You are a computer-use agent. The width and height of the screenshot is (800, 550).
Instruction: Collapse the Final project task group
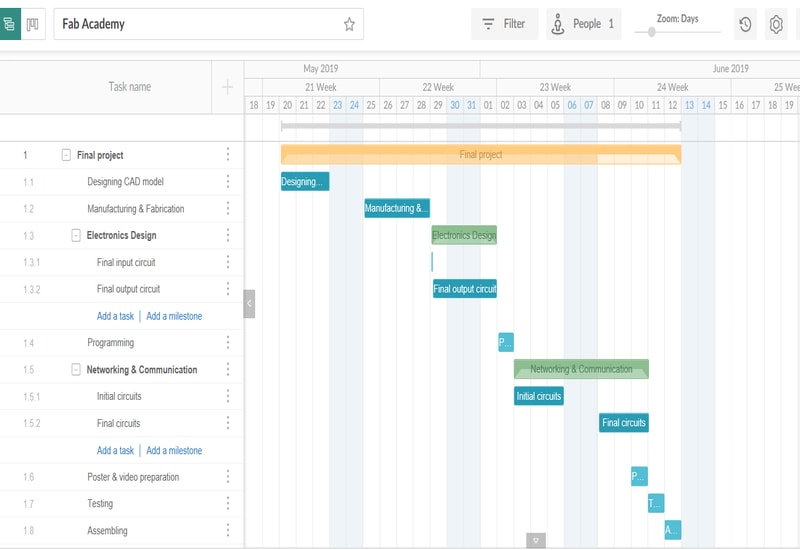(x=66, y=155)
